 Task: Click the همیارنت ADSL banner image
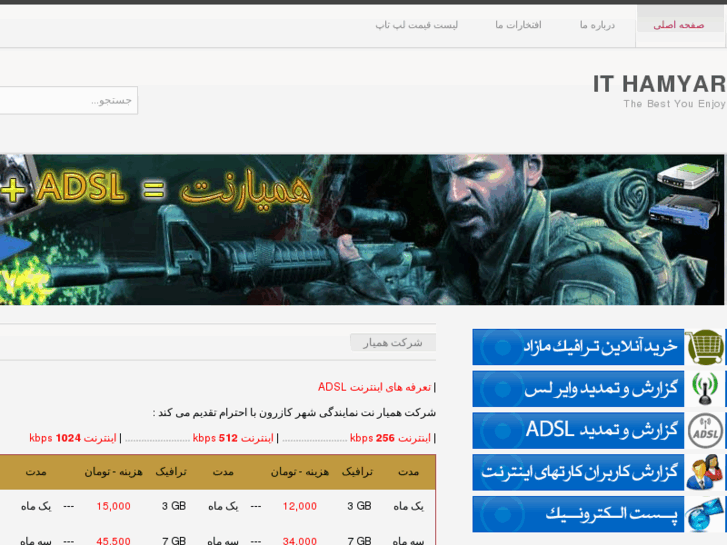[x=362, y=230]
